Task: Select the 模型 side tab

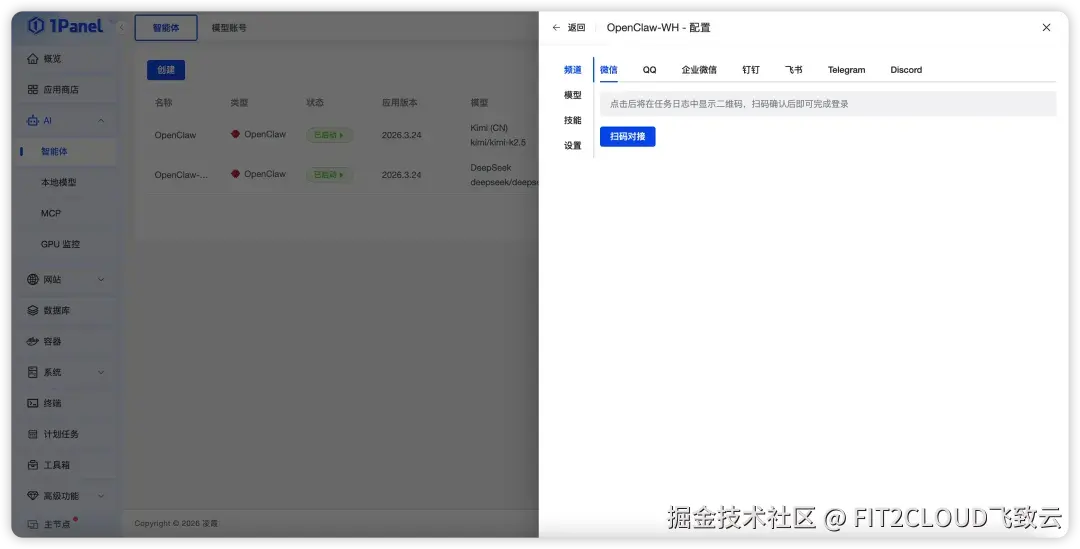Action: [572, 95]
